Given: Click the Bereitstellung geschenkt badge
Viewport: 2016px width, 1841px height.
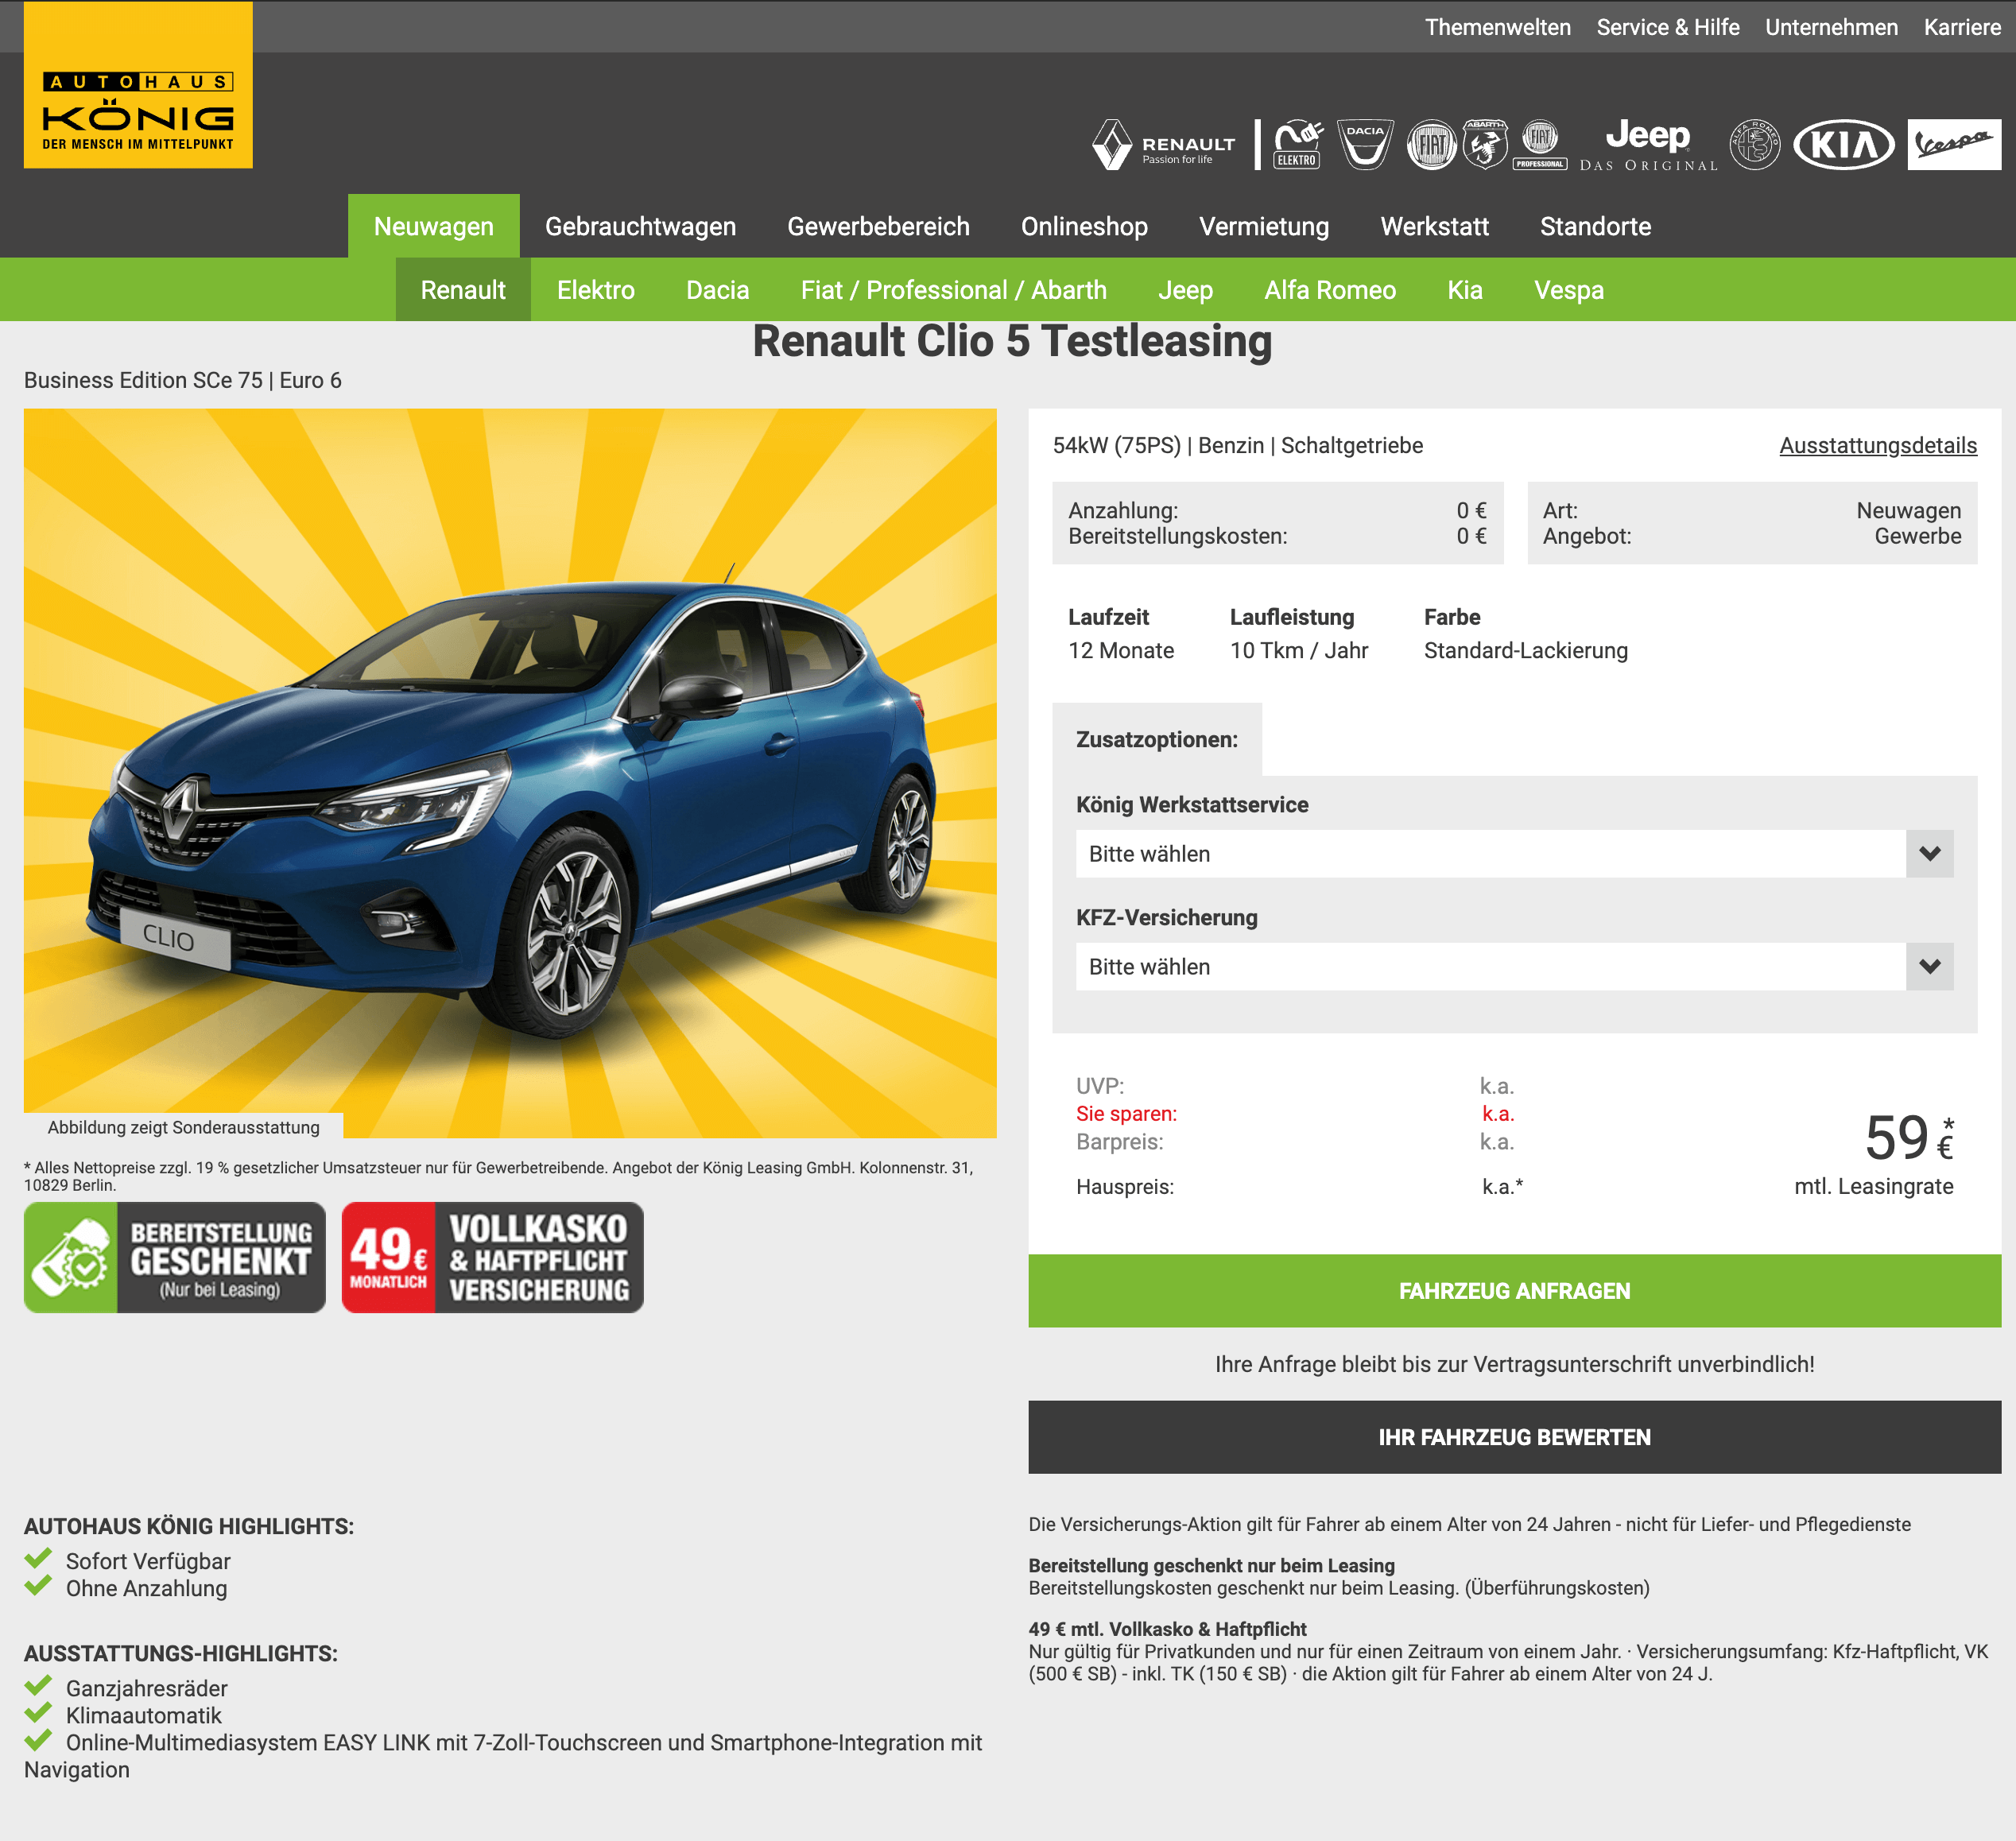Looking at the screenshot, I should click(175, 1257).
